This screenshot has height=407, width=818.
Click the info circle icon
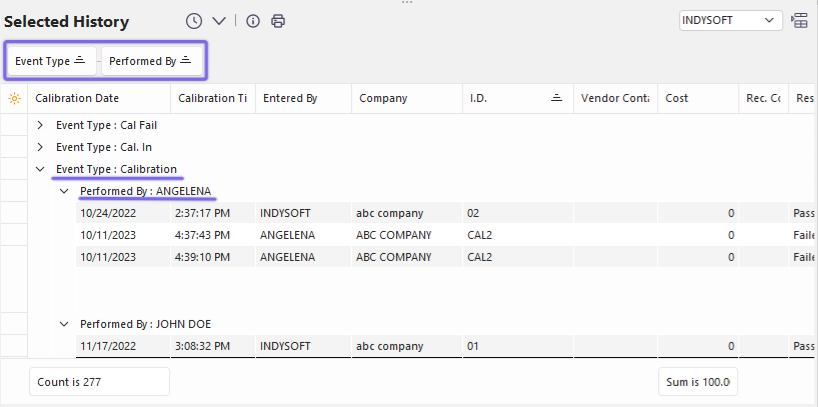(253, 21)
